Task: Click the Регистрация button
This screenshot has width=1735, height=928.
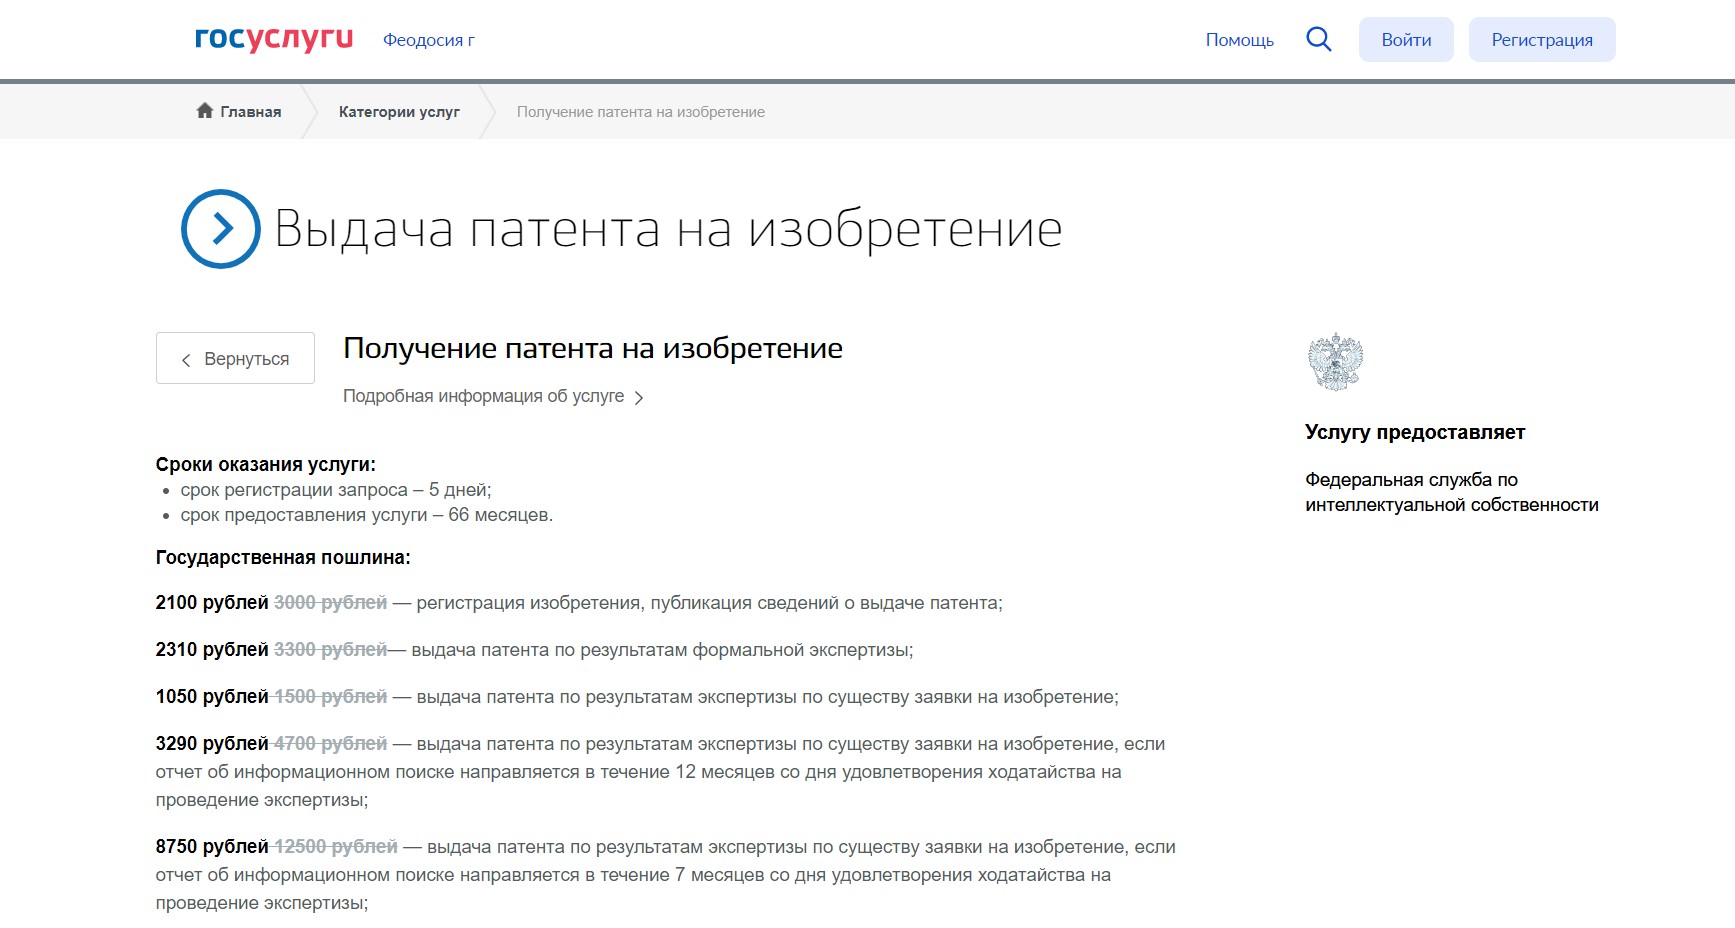Action: (x=1542, y=40)
